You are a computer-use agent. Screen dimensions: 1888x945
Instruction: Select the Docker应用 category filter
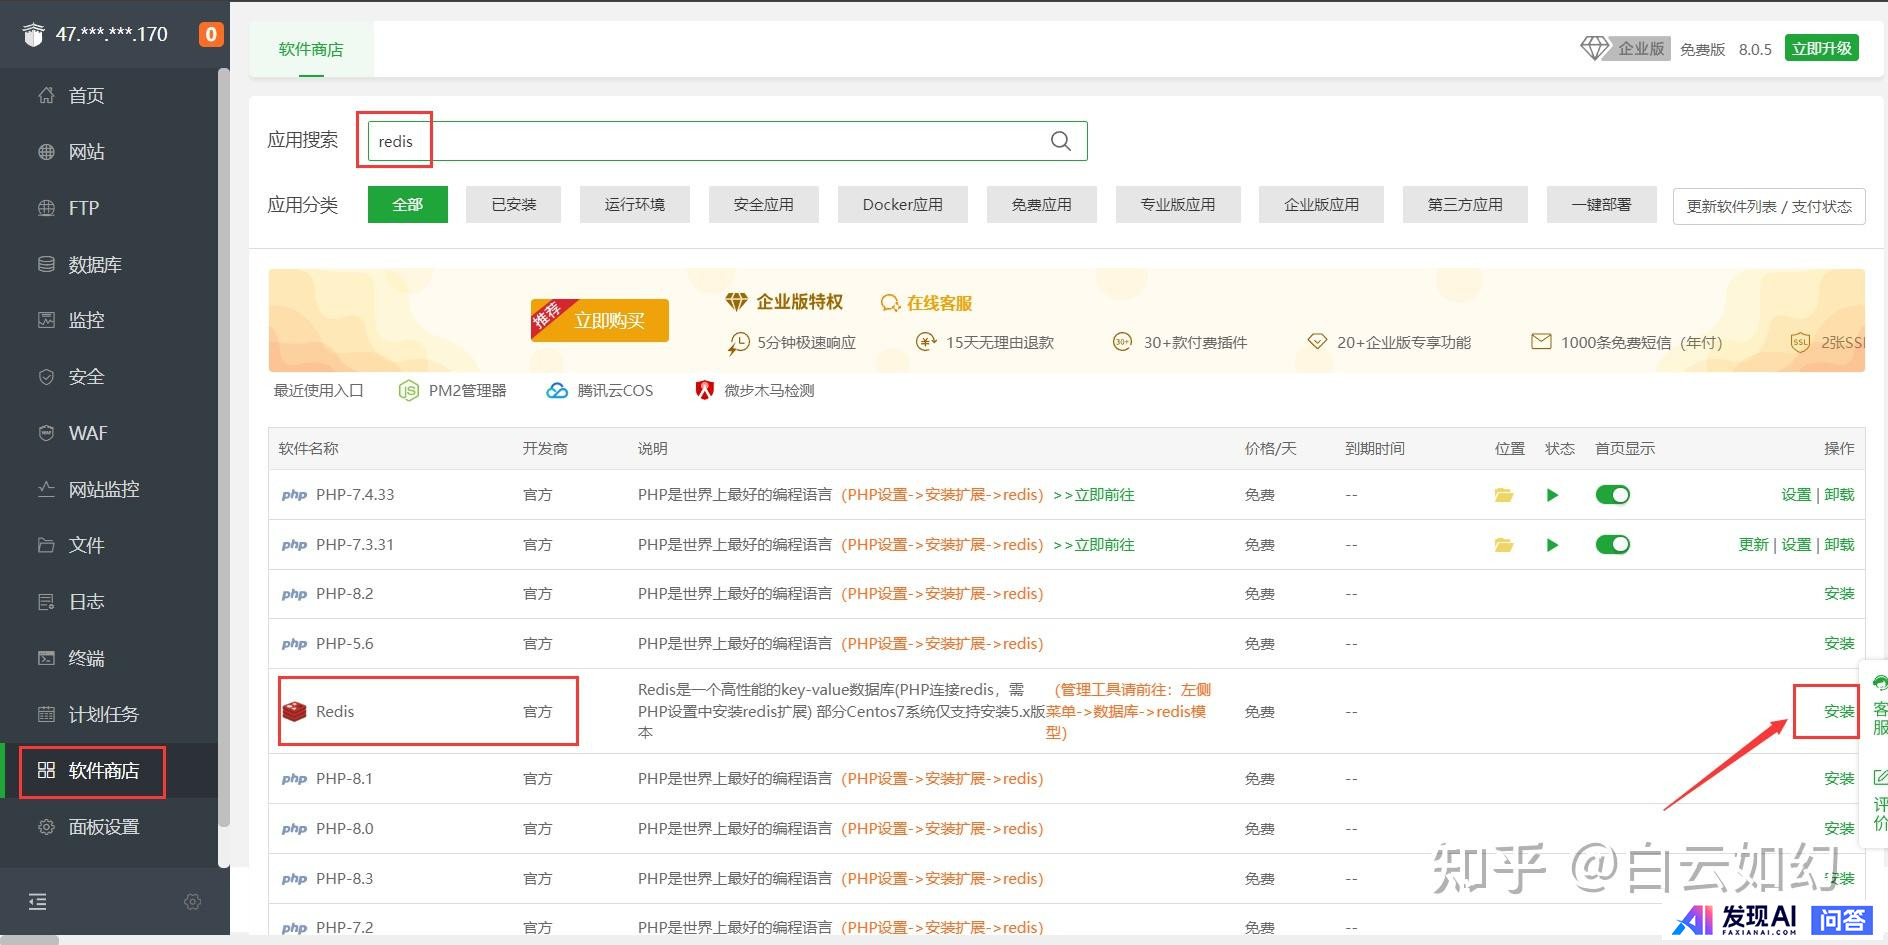(x=902, y=205)
